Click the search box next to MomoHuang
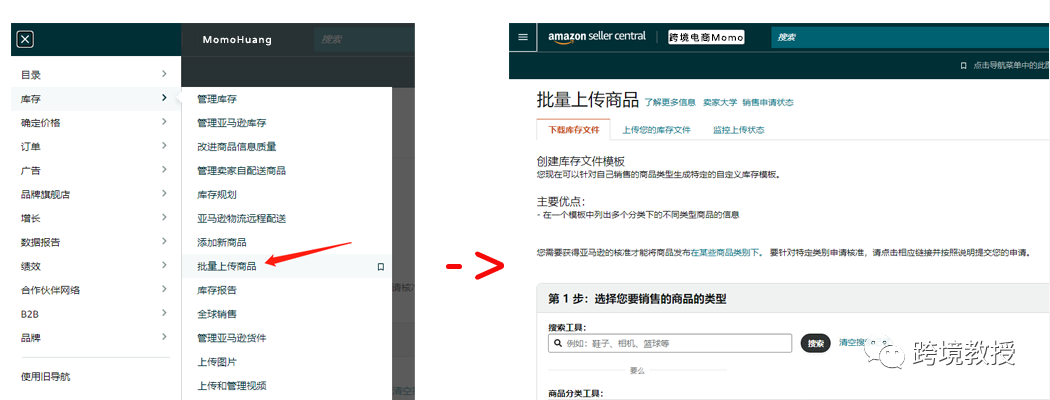The image size is (1050, 400). pos(364,40)
